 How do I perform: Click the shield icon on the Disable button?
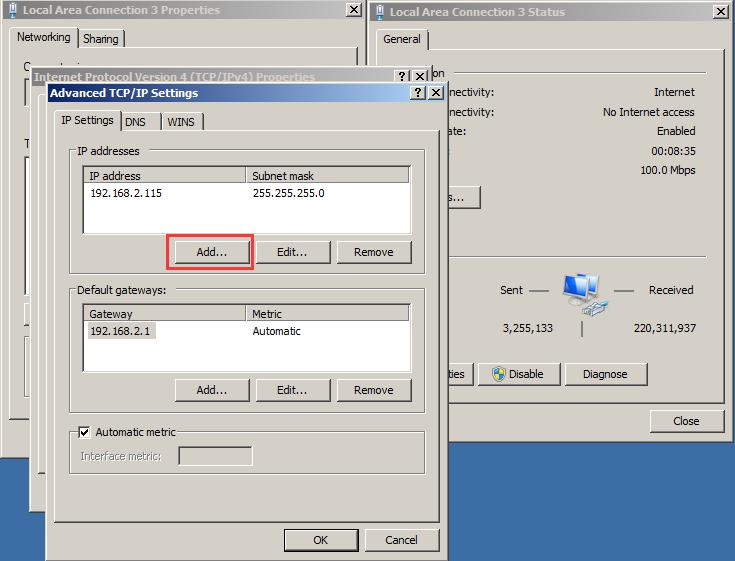497,374
